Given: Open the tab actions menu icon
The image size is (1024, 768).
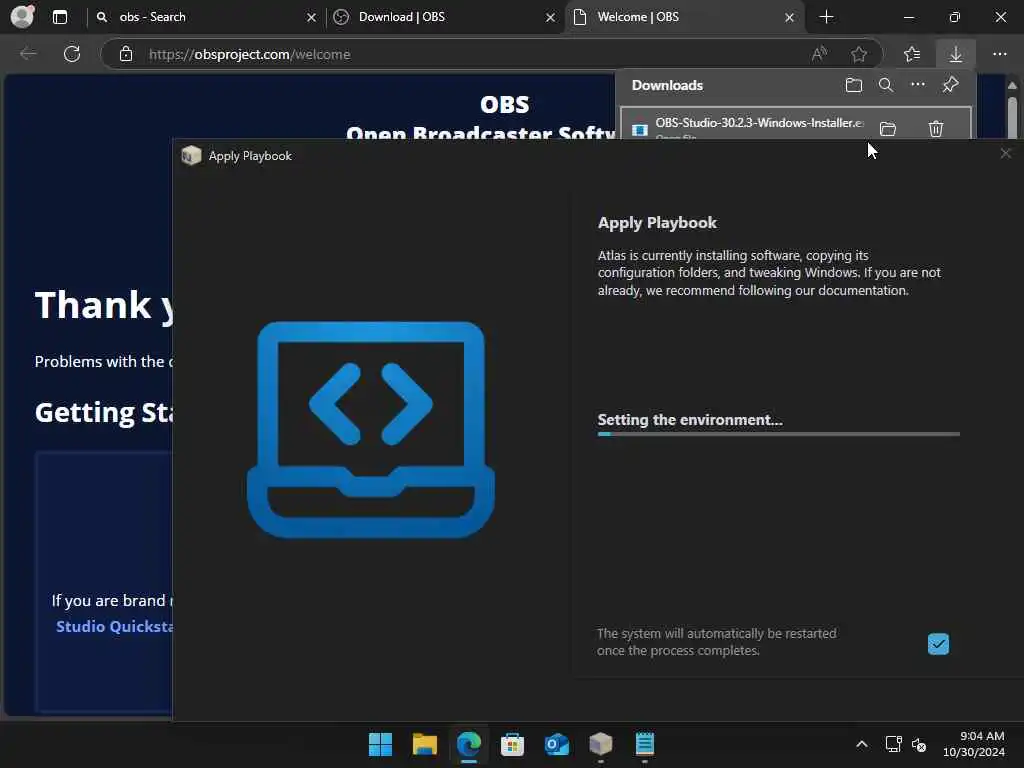Looking at the screenshot, I should point(59,17).
